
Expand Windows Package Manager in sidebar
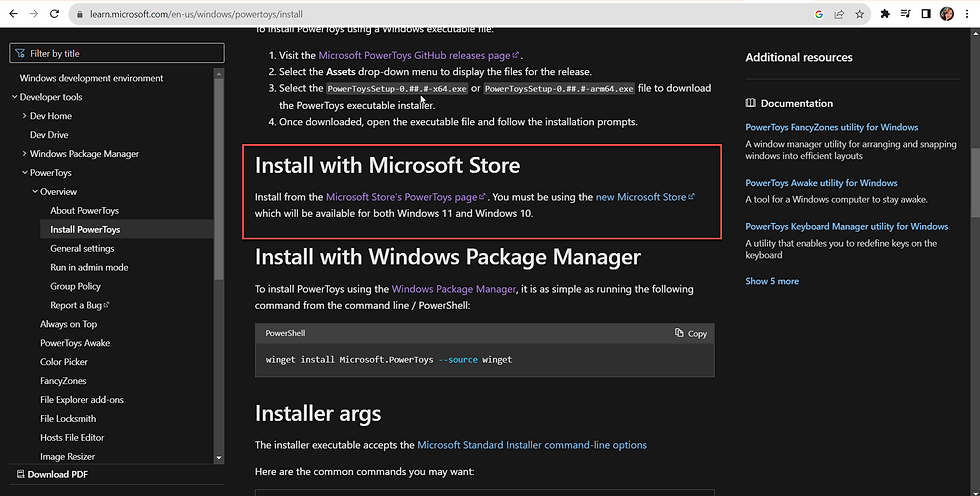pos(25,154)
